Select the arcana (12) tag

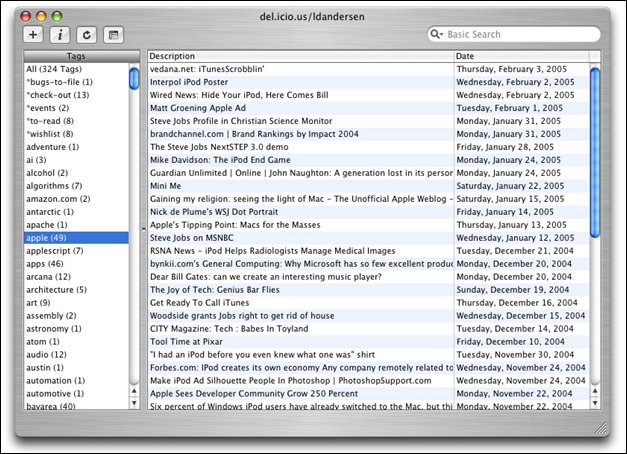pyautogui.click(x=76, y=277)
